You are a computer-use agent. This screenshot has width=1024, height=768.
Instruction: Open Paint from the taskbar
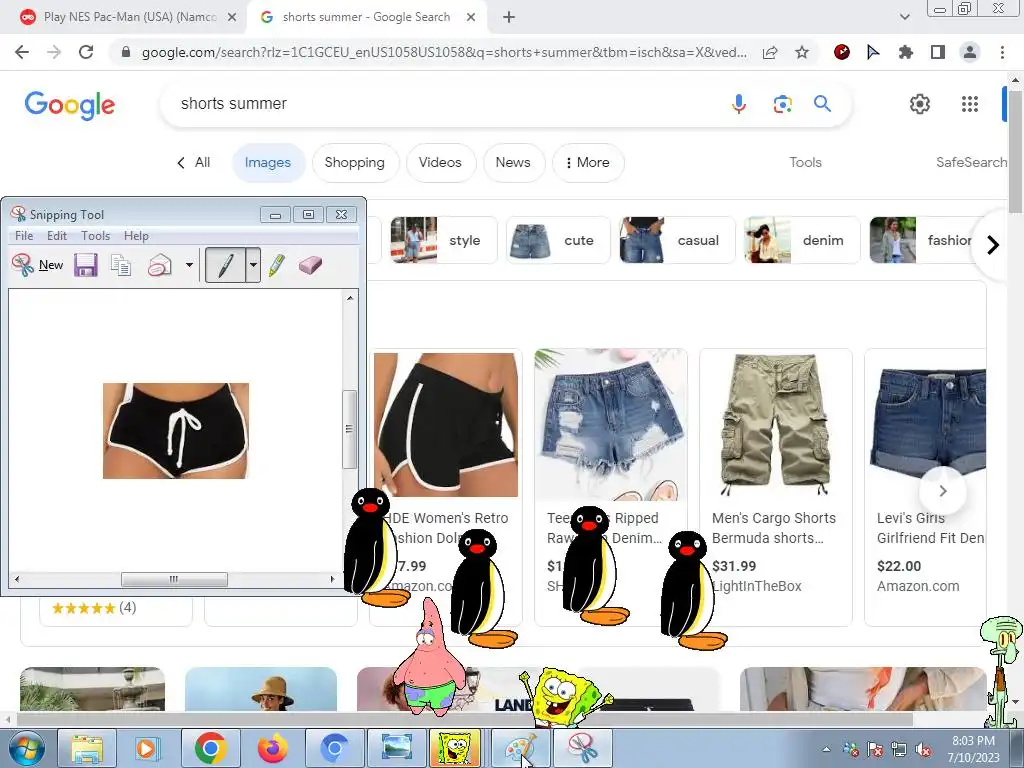pos(520,748)
